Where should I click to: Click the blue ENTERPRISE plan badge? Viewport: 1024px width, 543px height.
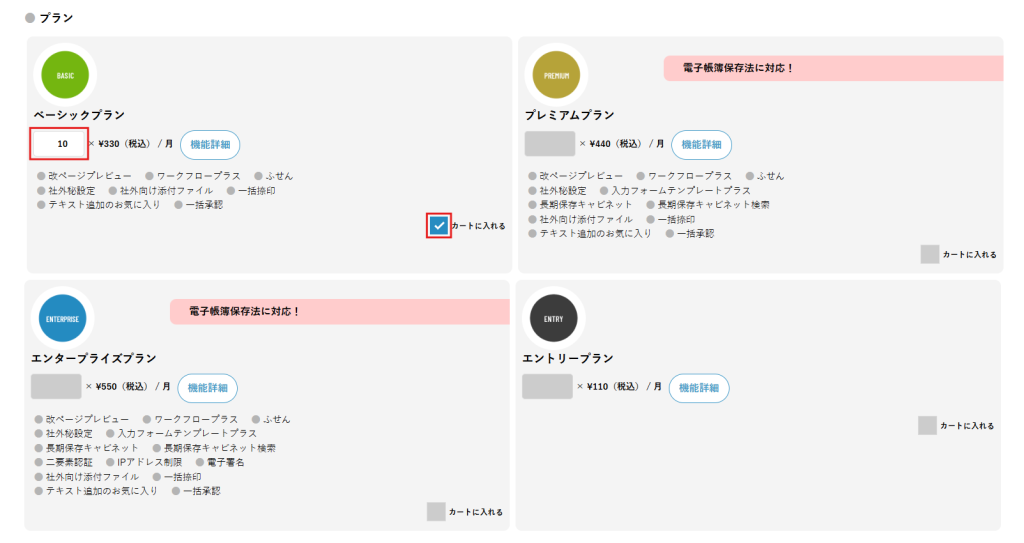pos(63,319)
